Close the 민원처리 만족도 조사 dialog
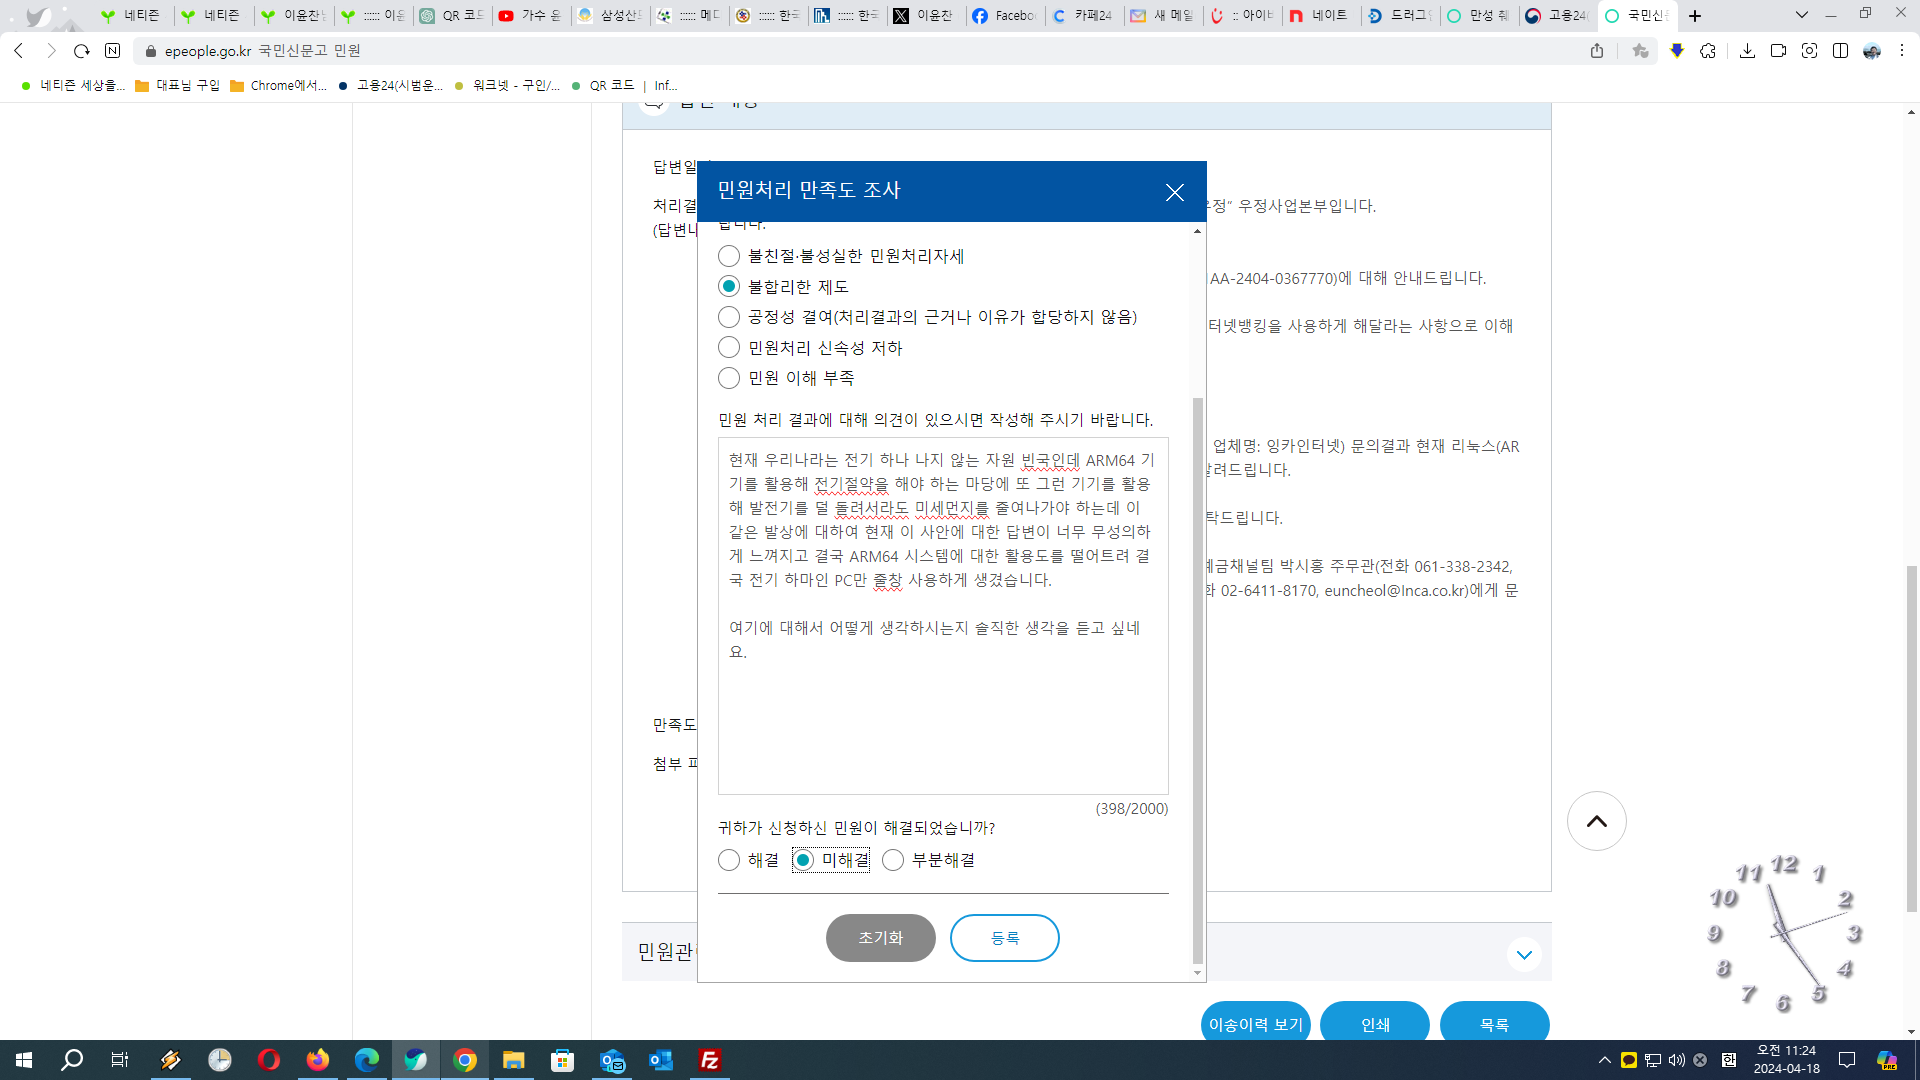This screenshot has width=1920, height=1080. tap(1174, 192)
